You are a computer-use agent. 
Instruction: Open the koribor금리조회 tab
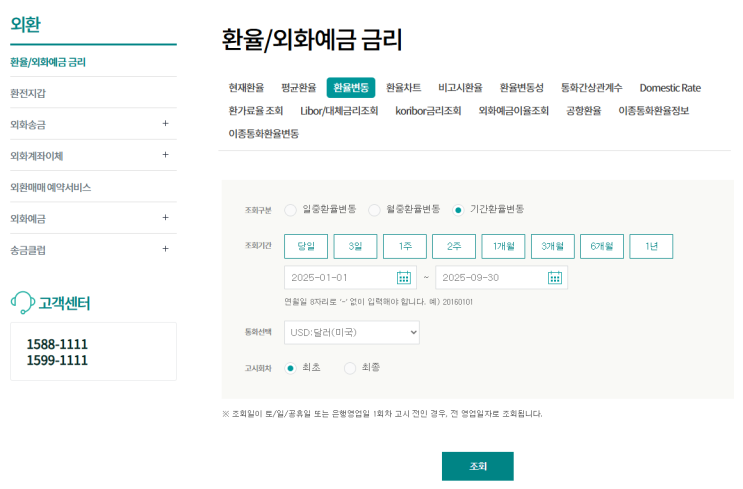(428, 111)
